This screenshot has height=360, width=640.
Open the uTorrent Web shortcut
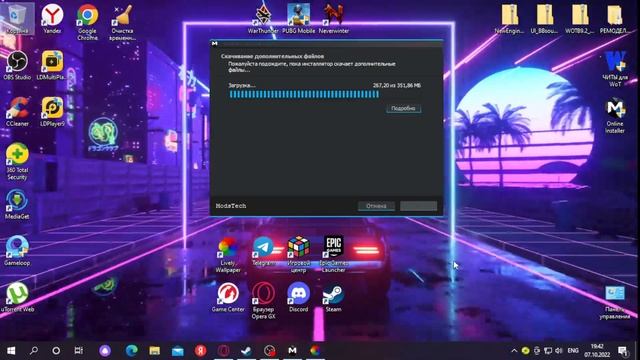coord(17,297)
